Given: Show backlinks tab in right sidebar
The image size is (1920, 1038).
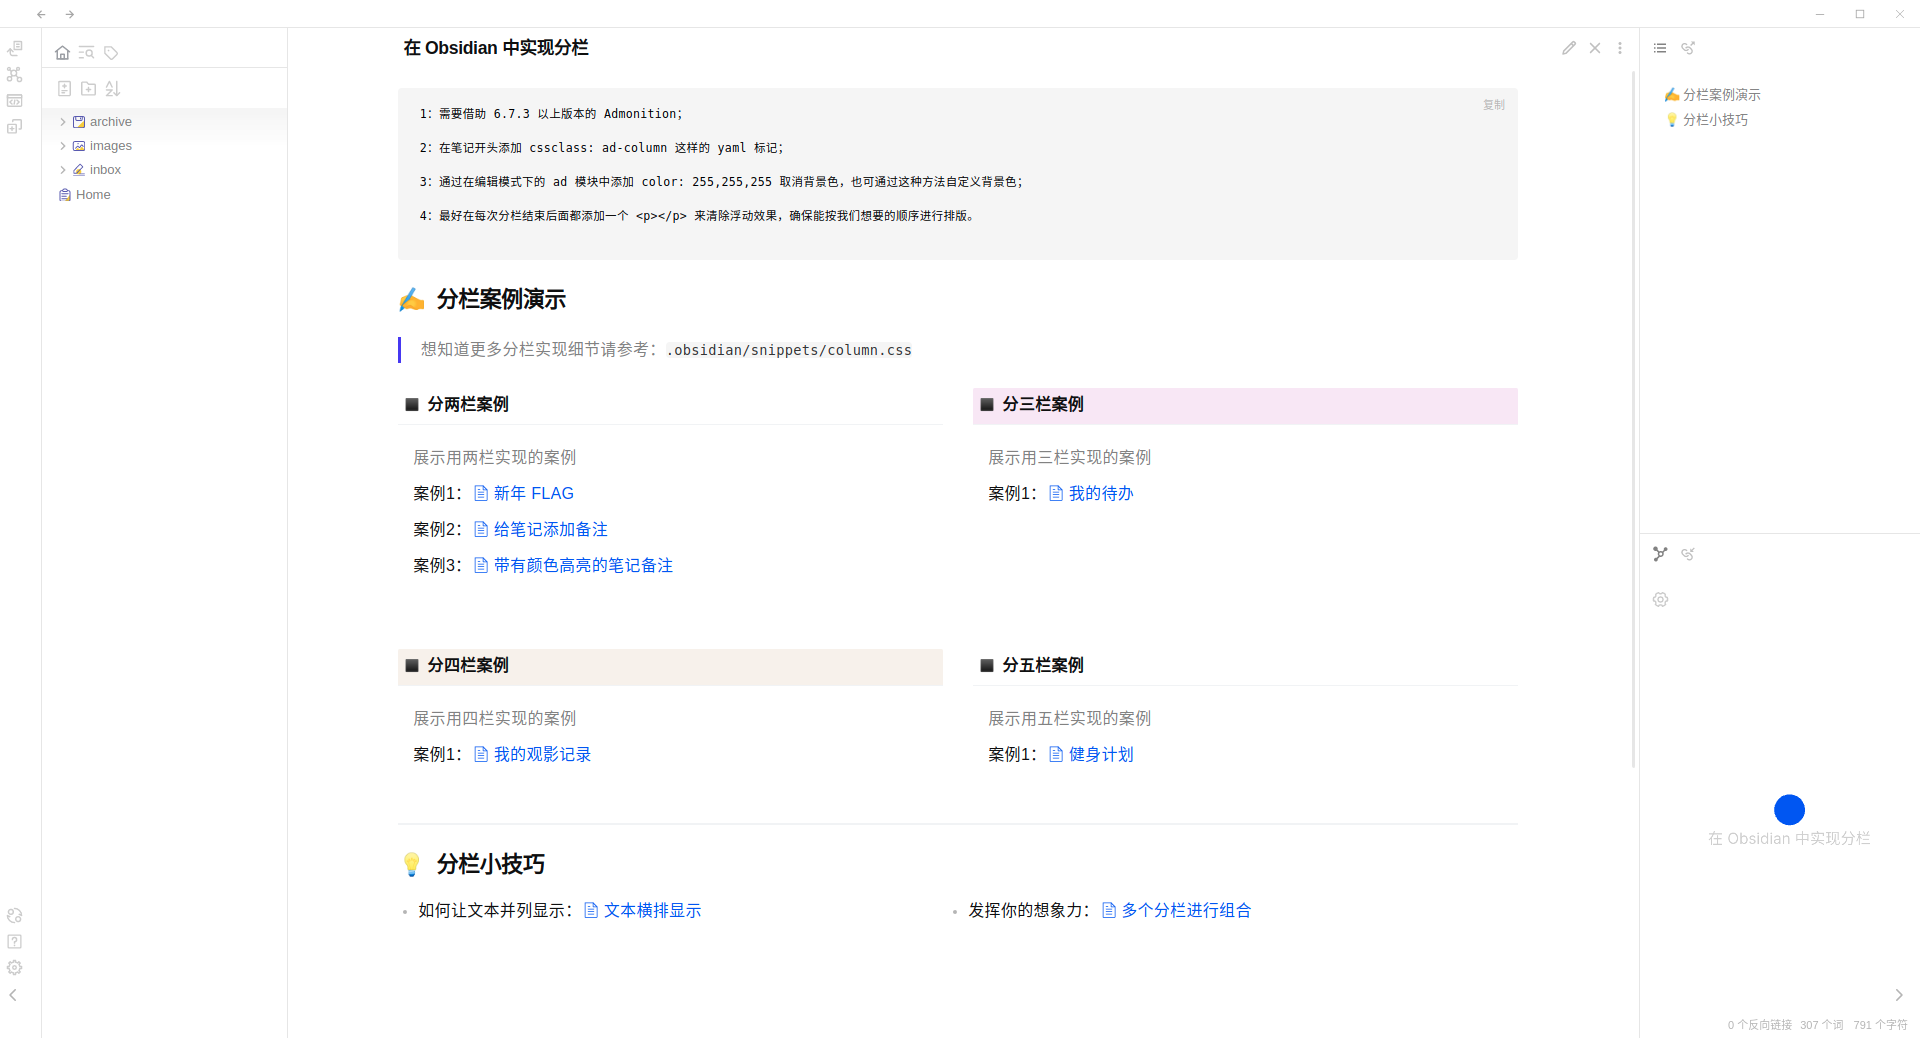Looking at the screenshot, I should [1688, 554].
